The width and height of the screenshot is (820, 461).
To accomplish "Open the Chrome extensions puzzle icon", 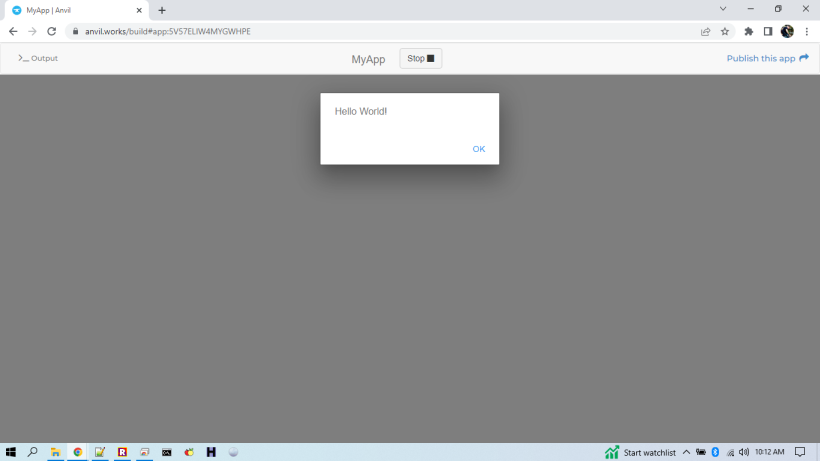I will (x=748, y=31).
